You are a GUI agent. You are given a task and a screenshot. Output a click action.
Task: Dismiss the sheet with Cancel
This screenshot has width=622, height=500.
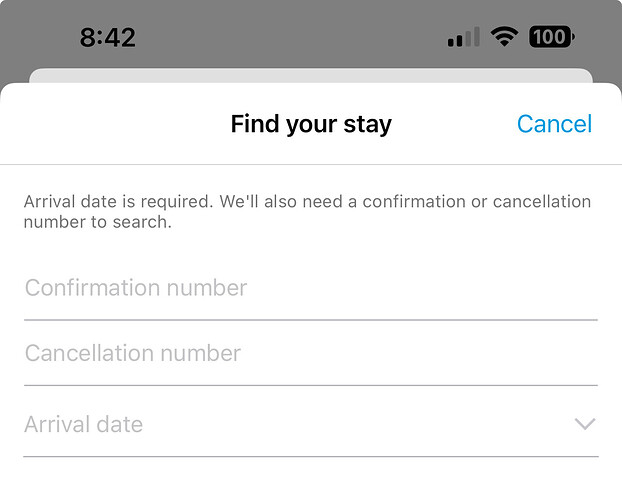[x=554, y=124]
